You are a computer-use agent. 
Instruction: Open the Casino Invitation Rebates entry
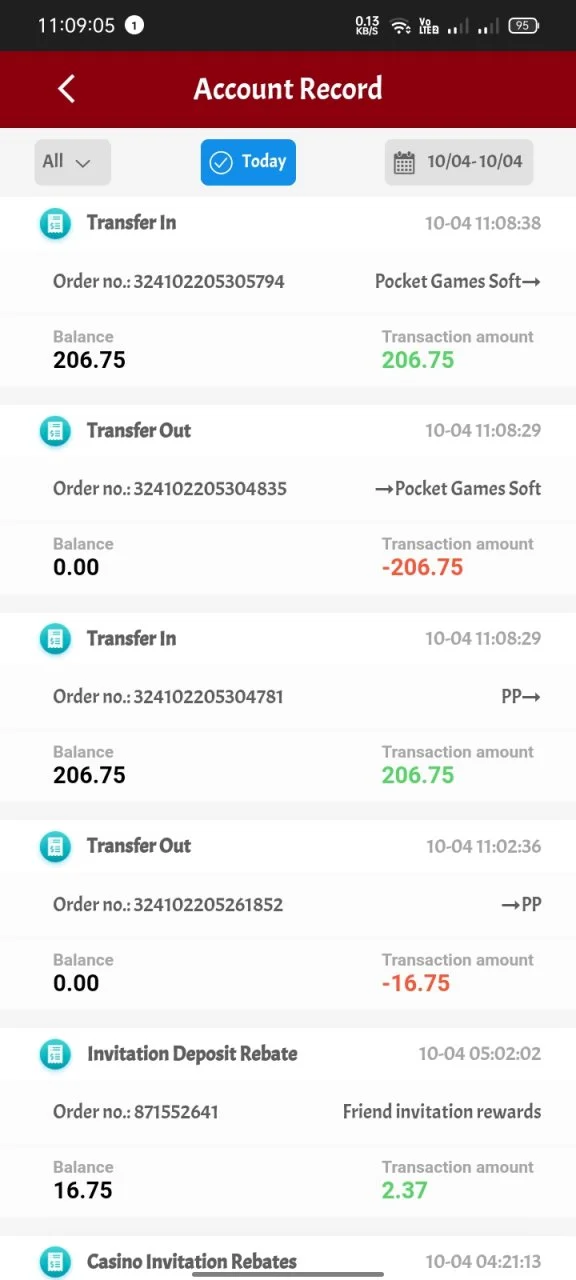pyautogui.click(x=192, y=1262)
